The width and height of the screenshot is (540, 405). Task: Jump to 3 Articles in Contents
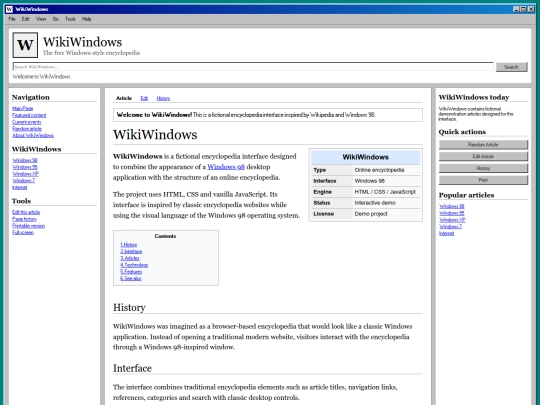pos(130,258)
